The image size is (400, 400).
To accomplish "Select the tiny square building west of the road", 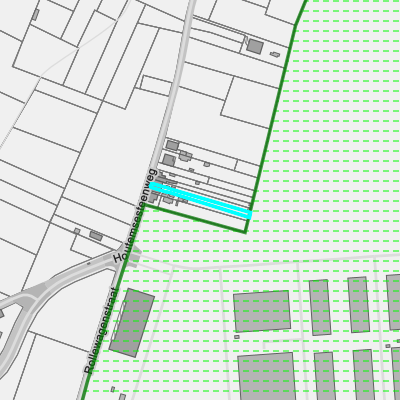I will (x=77, y=231).
